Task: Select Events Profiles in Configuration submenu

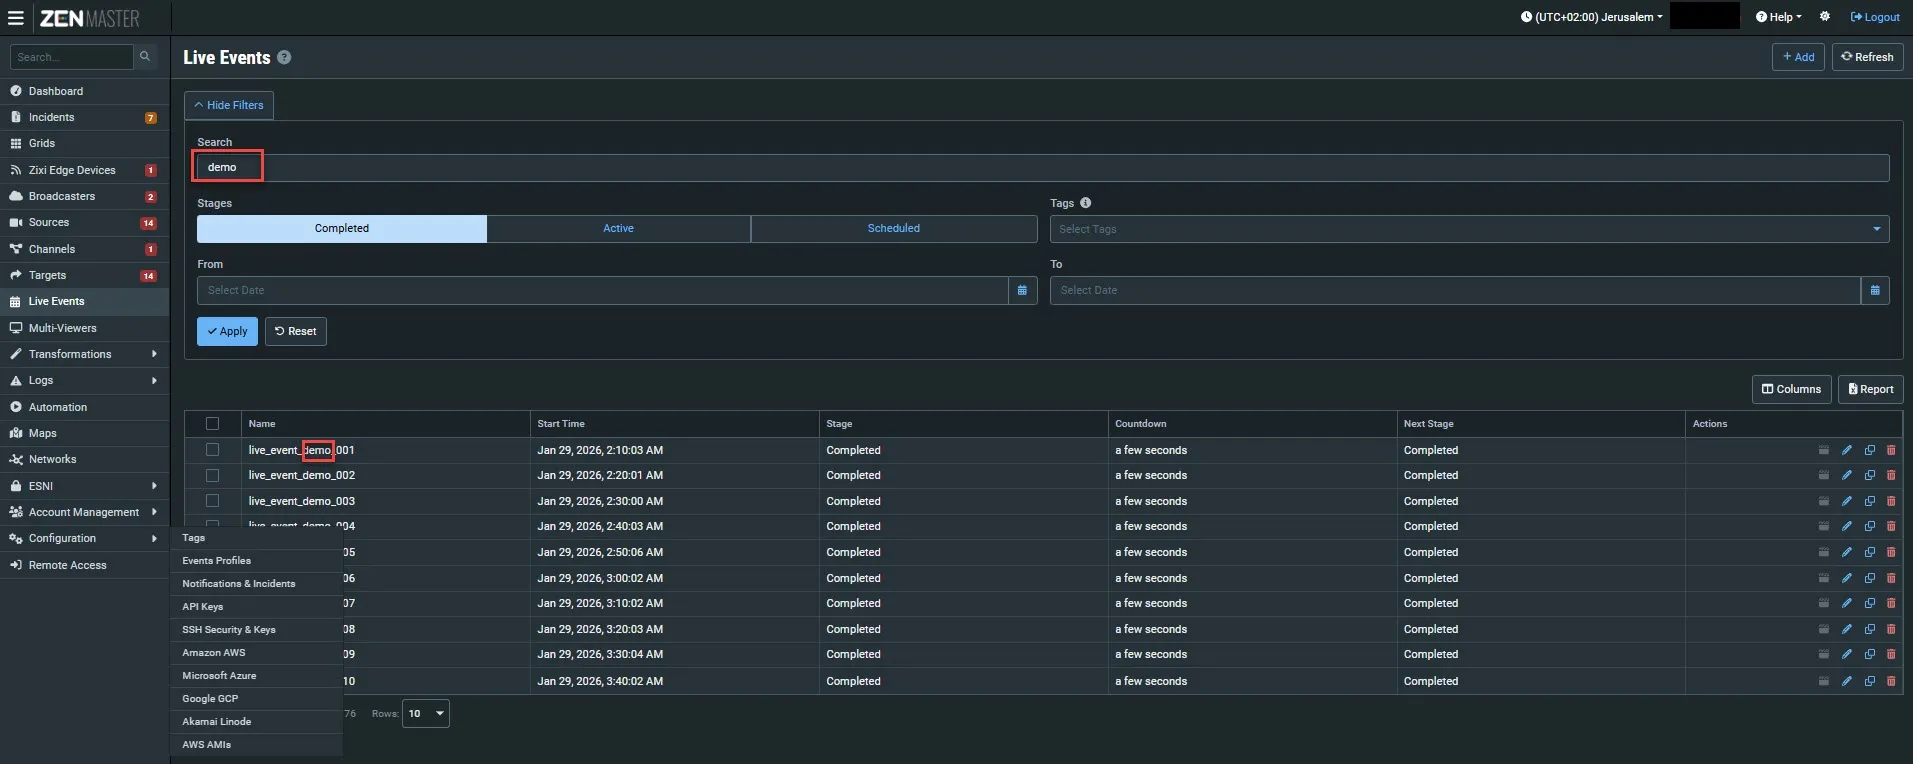Action: 216,561
